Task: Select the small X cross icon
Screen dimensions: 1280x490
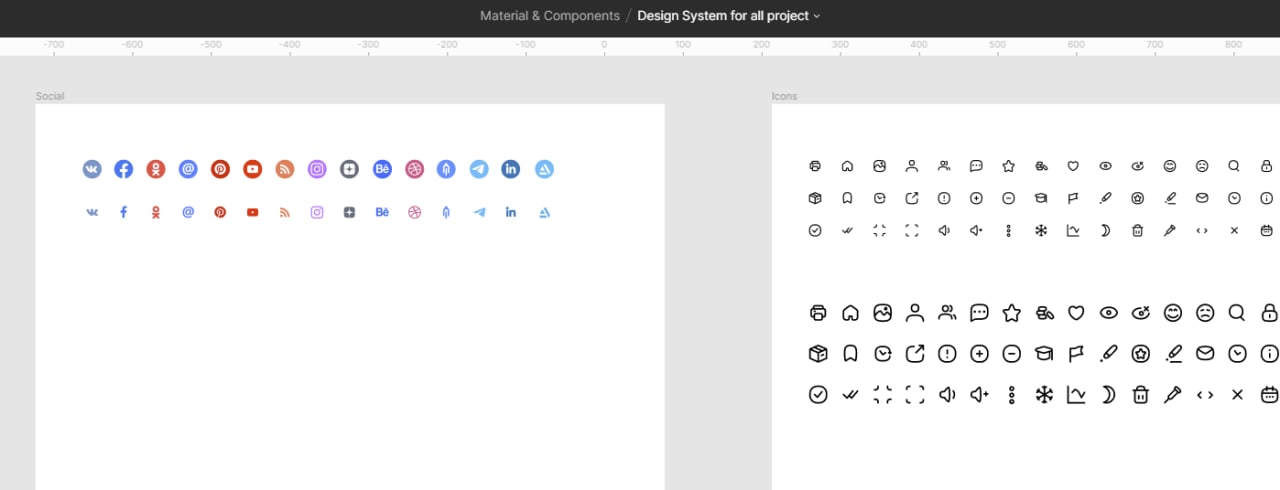Action: pyautogui.click(x=1234, y=230)
